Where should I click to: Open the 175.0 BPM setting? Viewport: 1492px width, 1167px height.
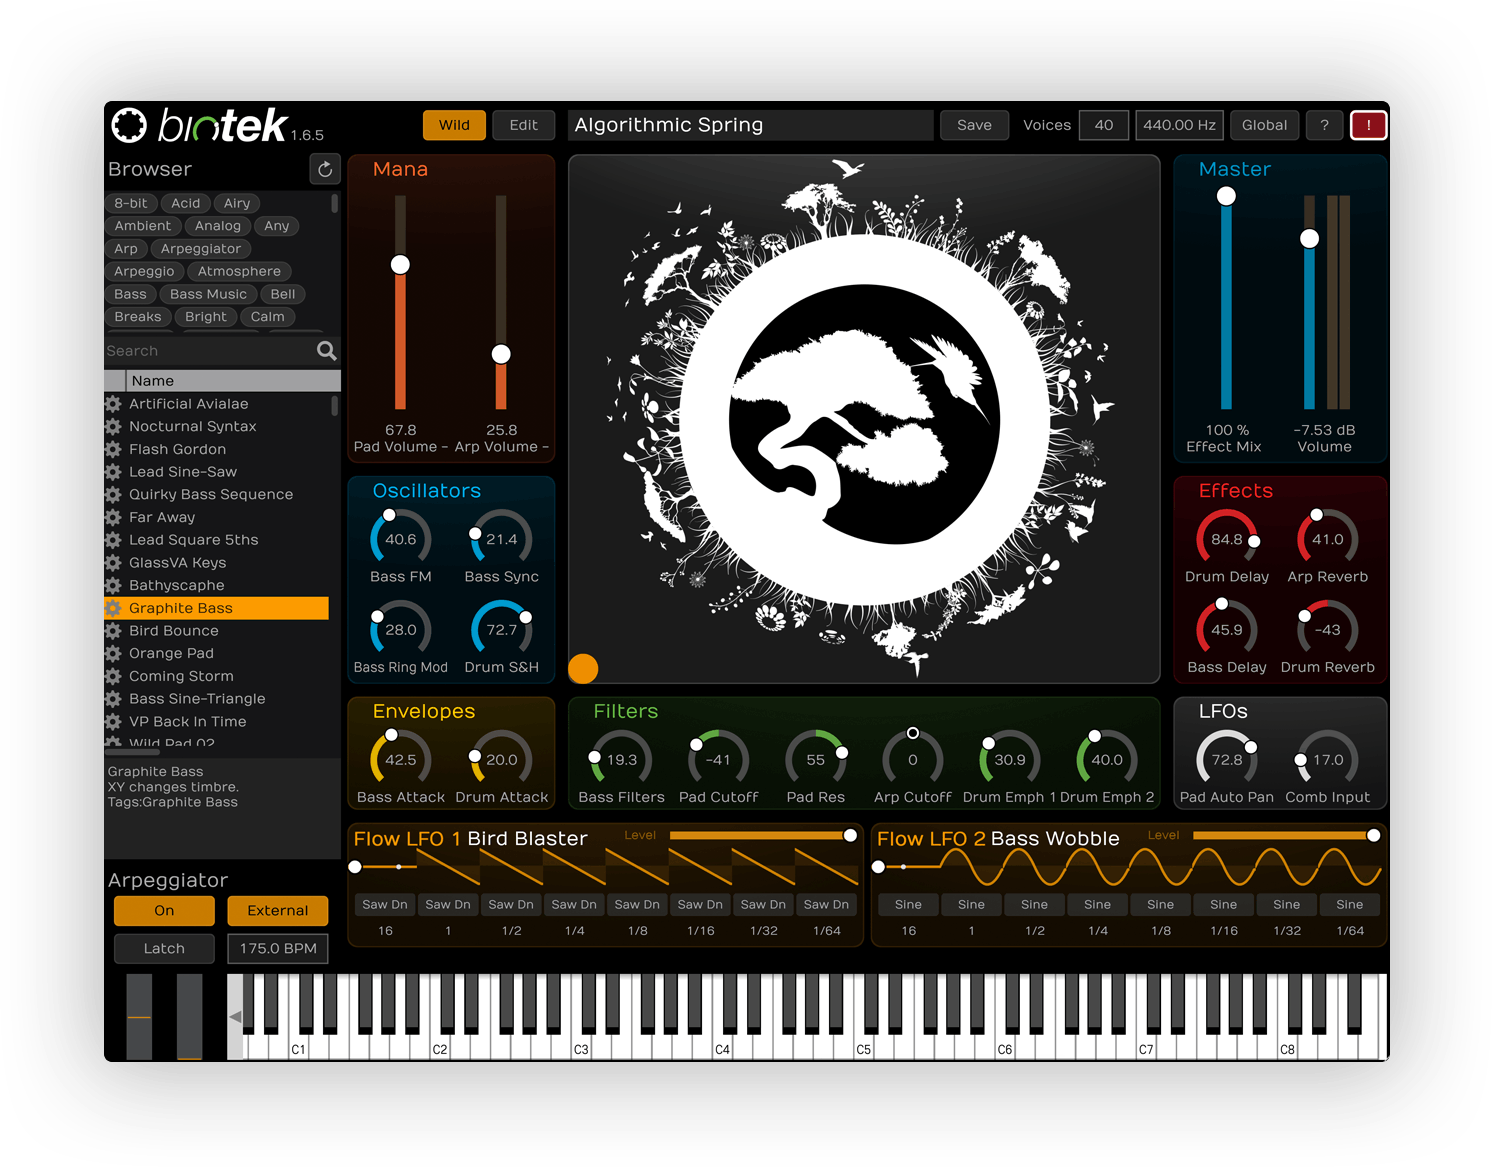click(x=277, y=948)
